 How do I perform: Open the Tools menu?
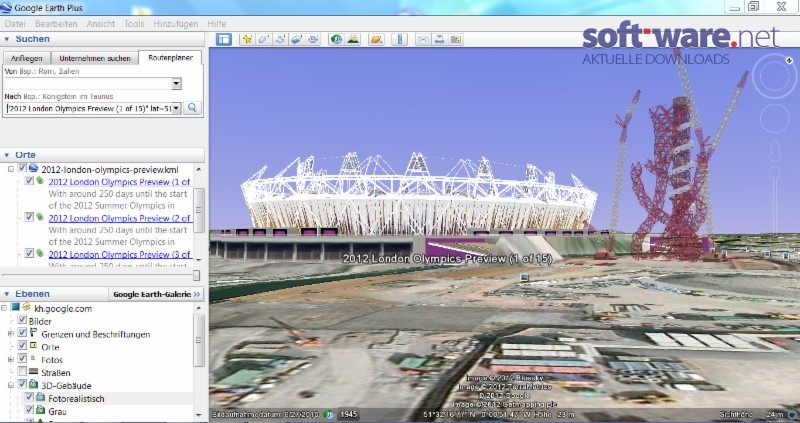[134, 24]
